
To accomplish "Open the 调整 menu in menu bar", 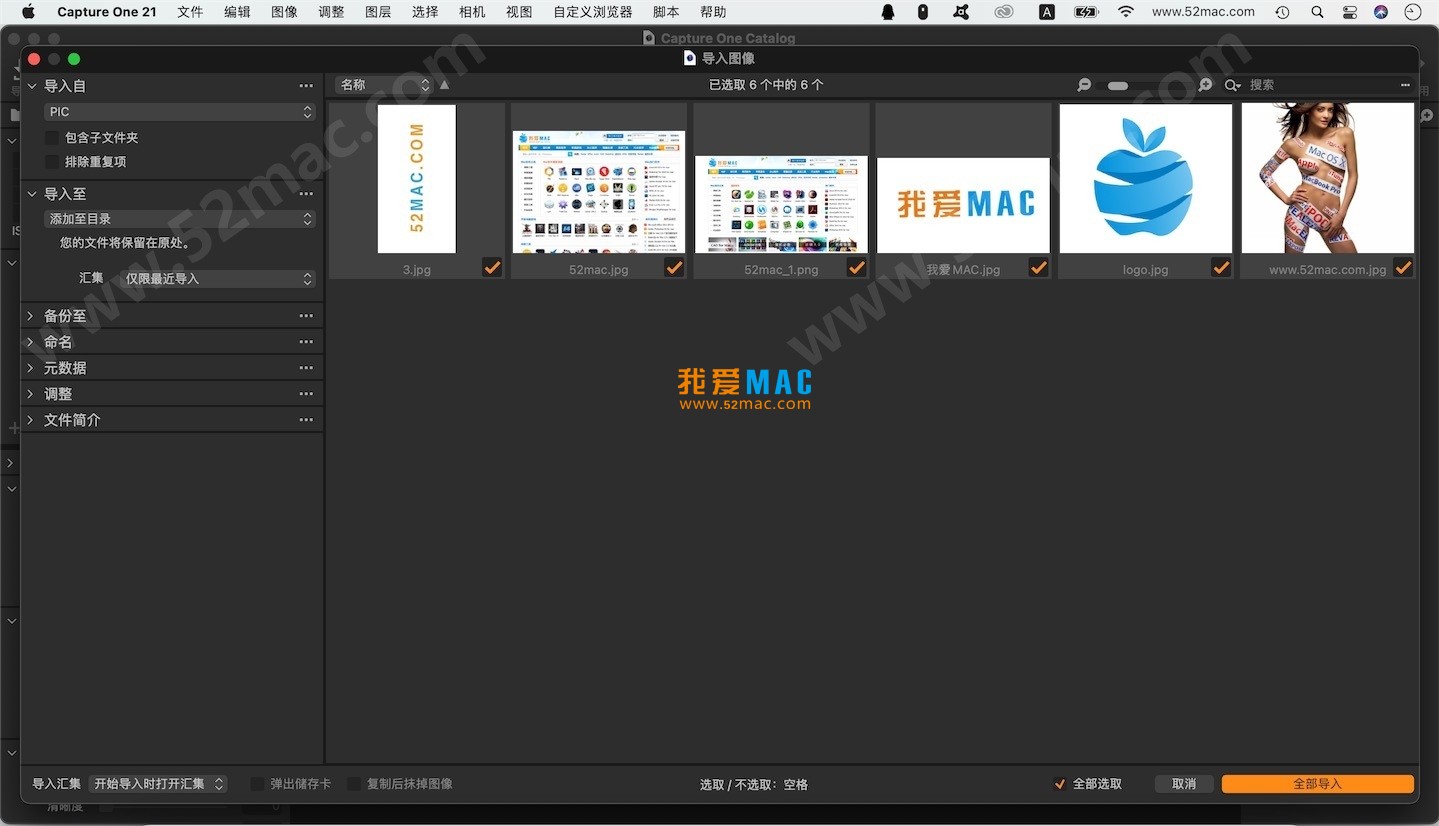I will pos(331,12).
